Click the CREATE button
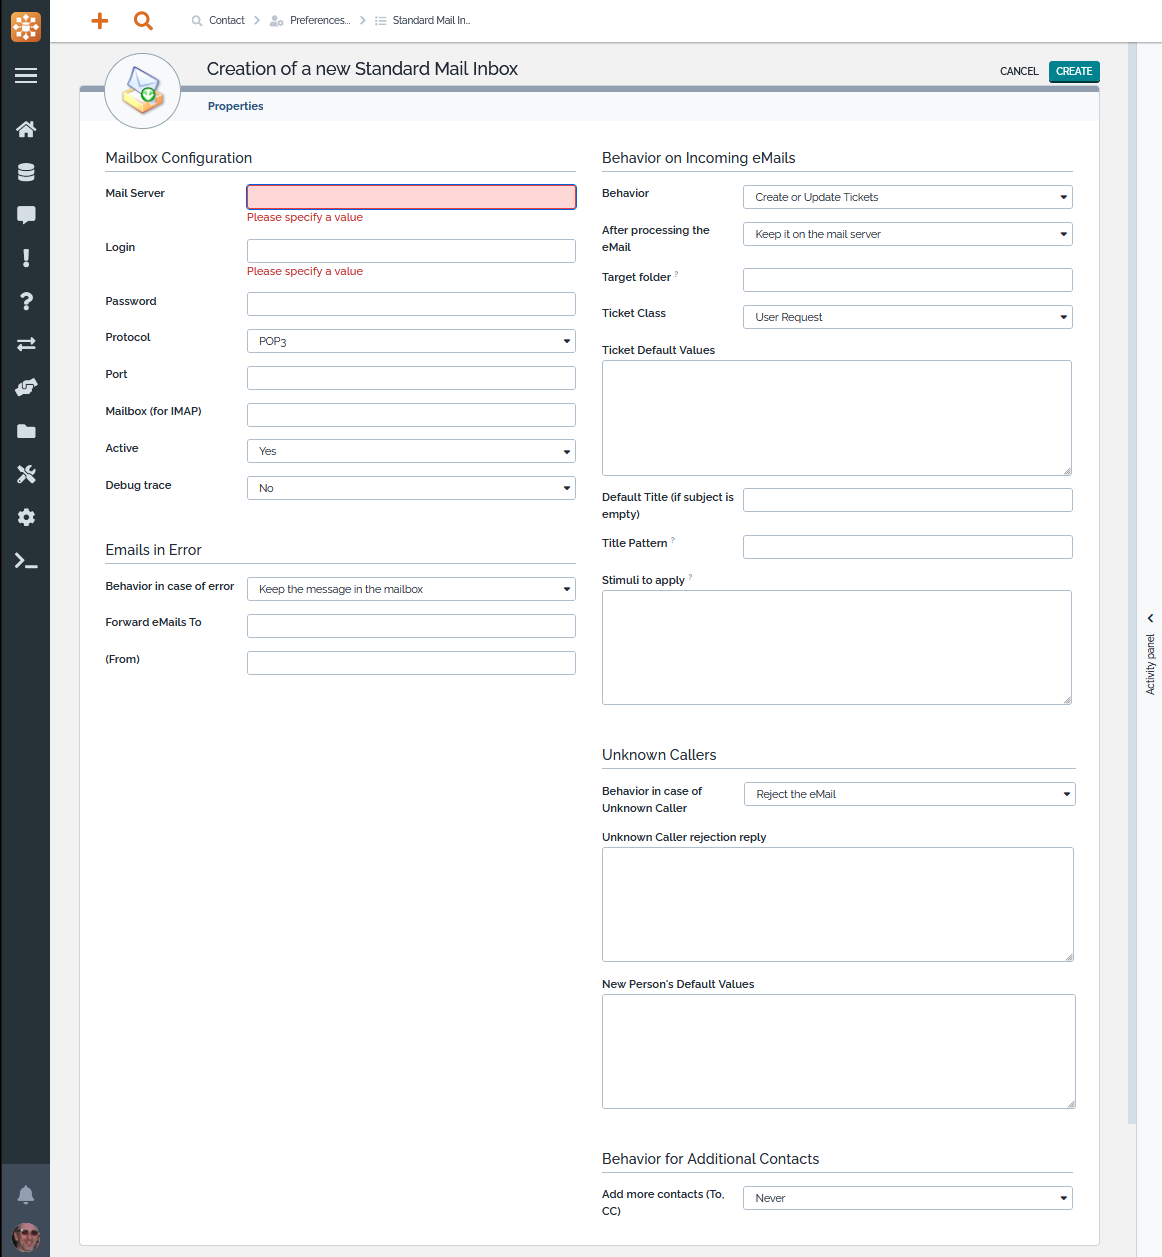This screenshot has height=1257, width=1162. (1074, 71)
